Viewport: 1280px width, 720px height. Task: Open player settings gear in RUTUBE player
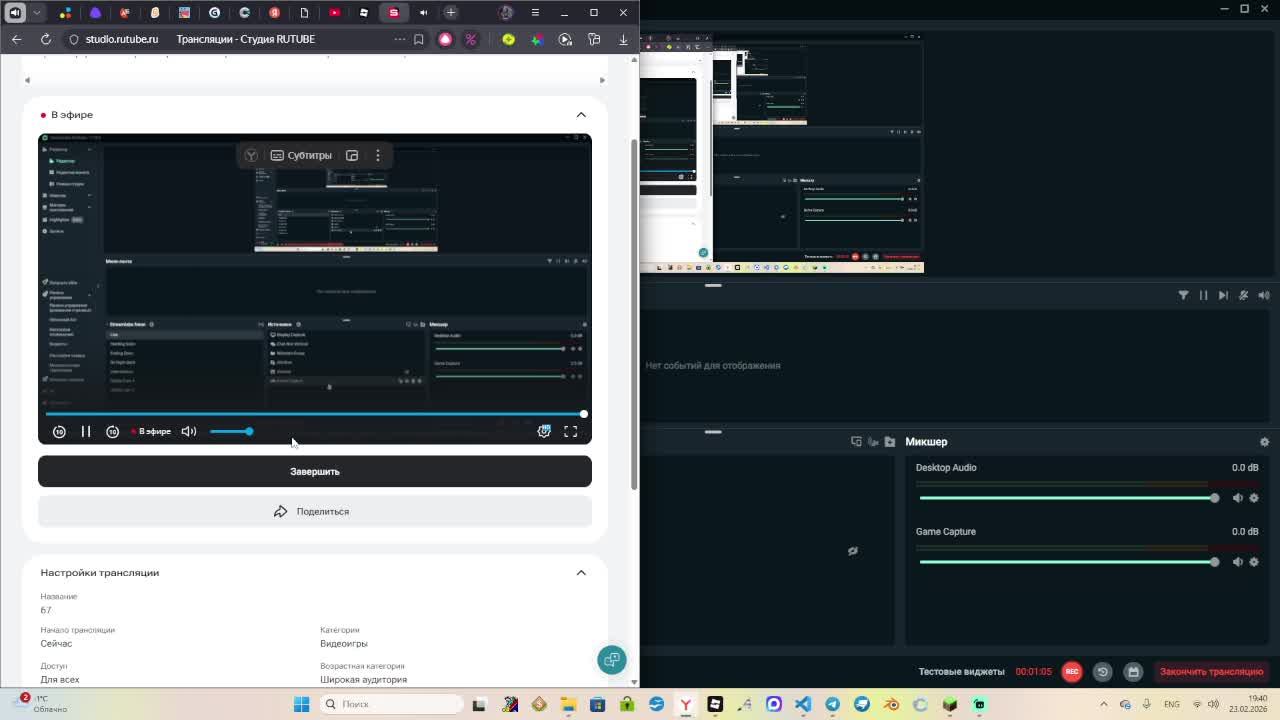point(544,431)
